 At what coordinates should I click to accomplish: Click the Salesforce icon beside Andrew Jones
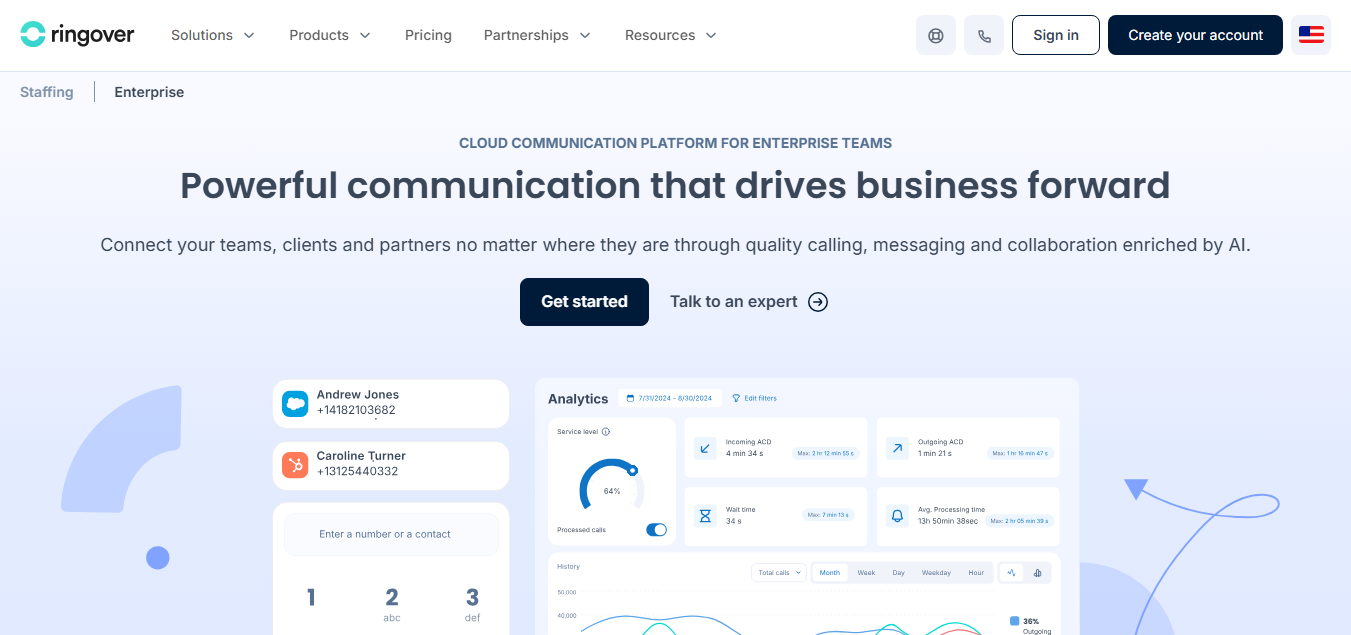tap(295, 403)
